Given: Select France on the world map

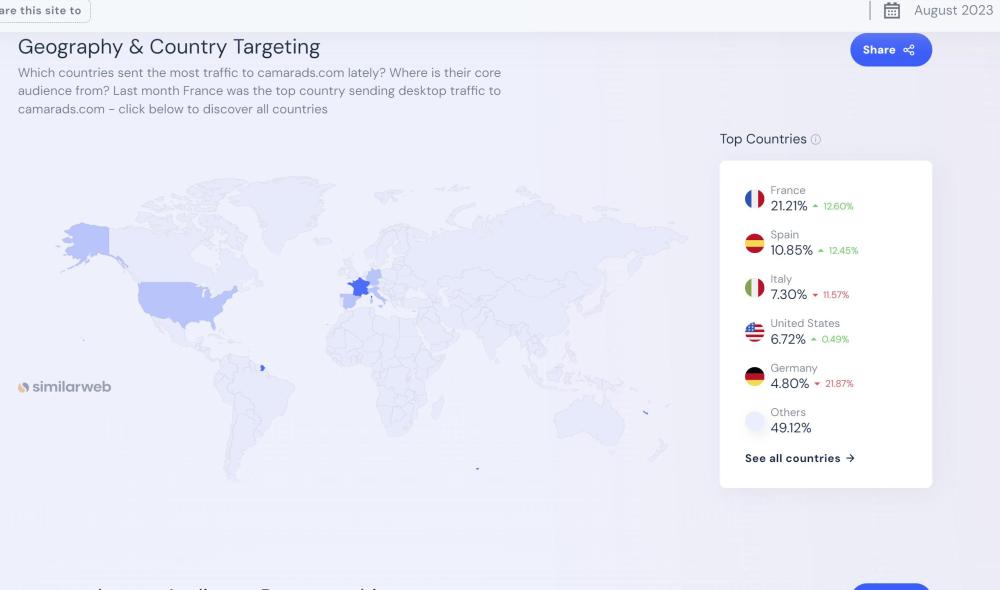Looking at the screenshot, I should (358, 287).
